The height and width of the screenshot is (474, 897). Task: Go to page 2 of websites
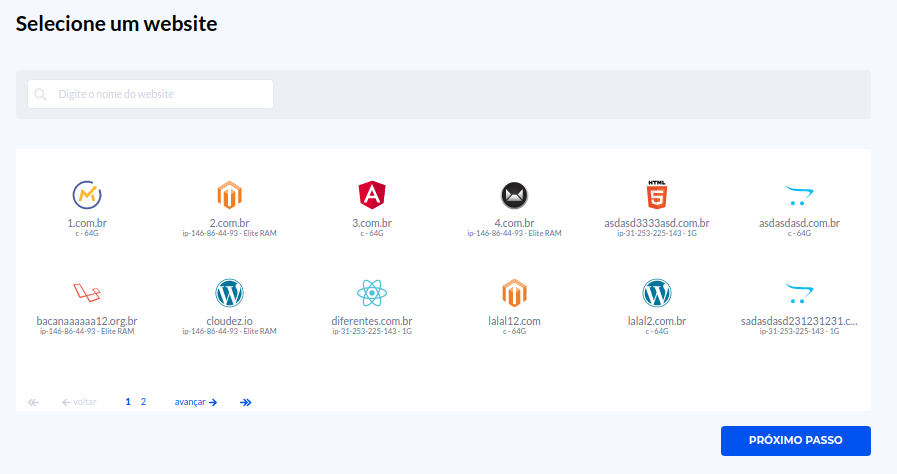point(143,402)
